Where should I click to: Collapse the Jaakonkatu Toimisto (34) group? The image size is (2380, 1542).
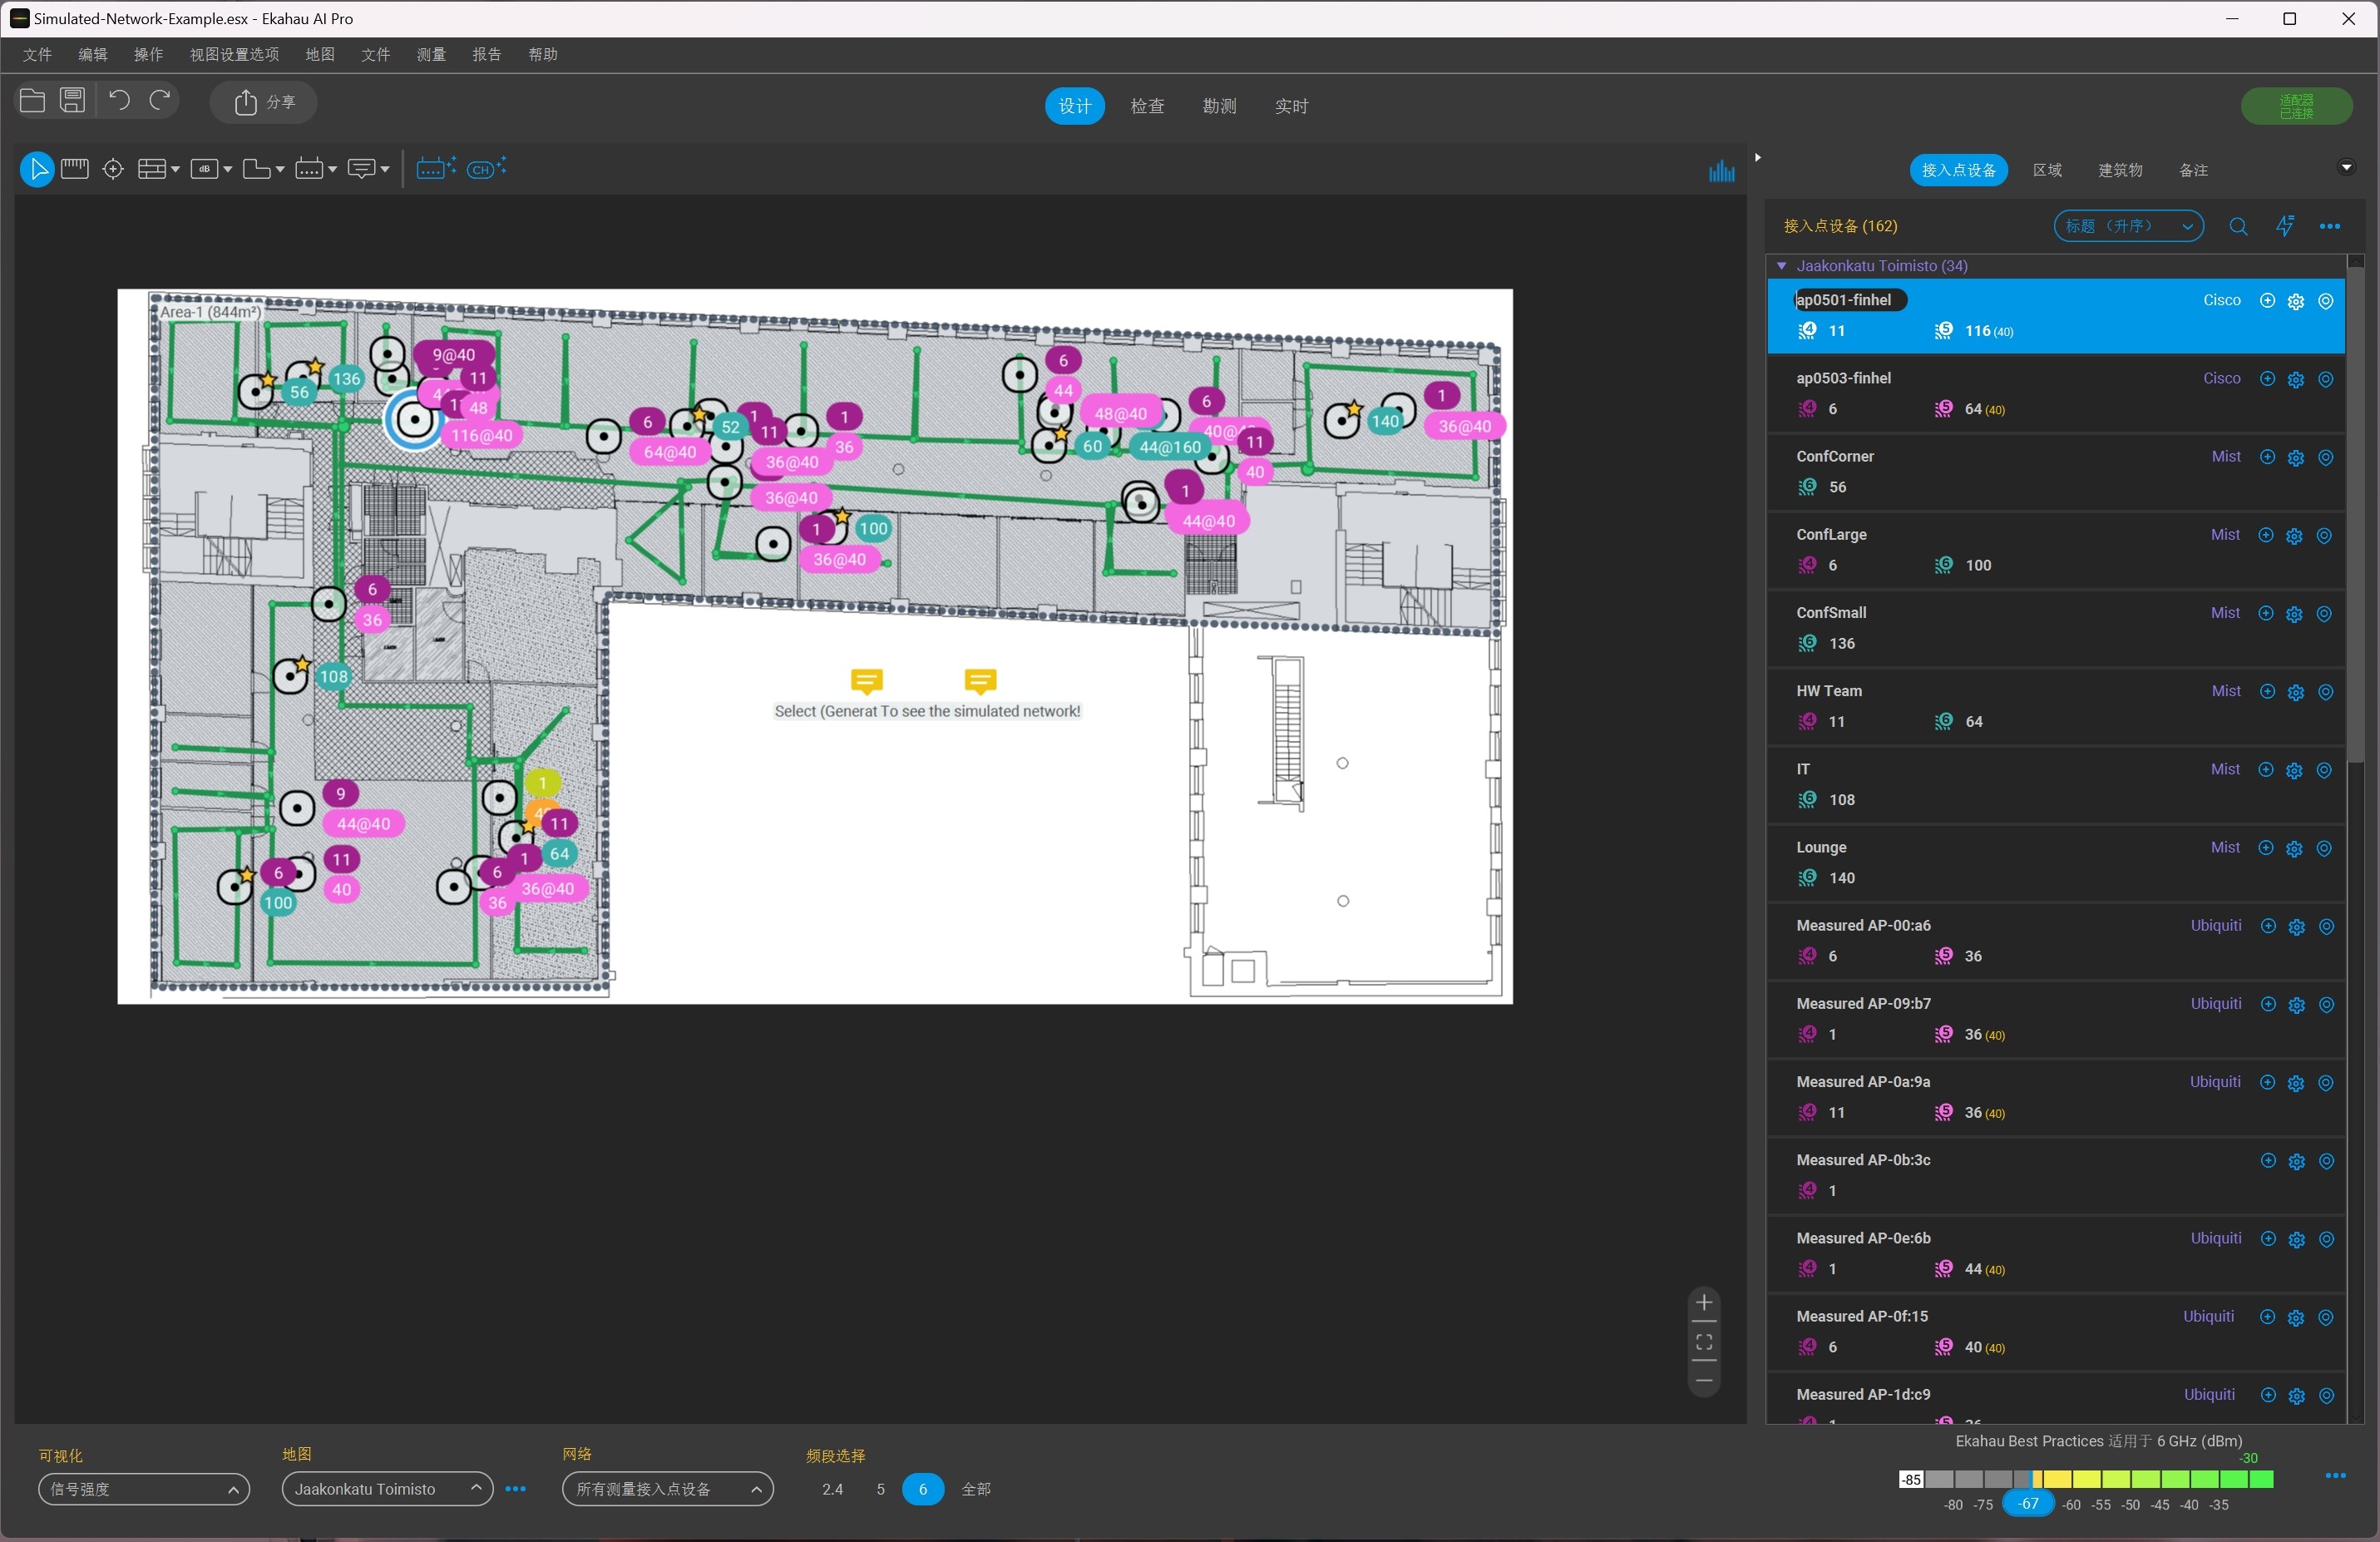point(1782,266)
